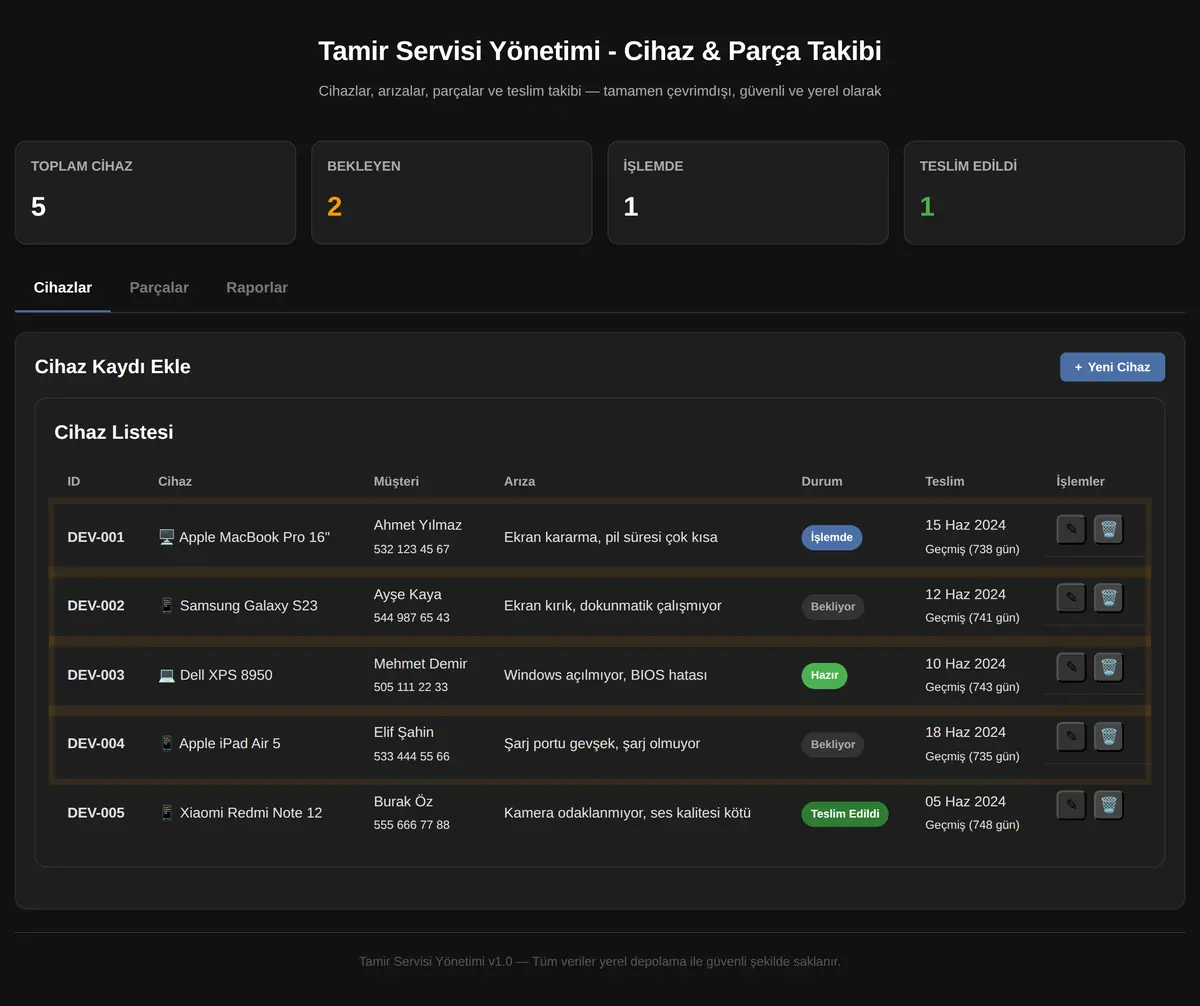Edit Xiaomi Redmi Note 12 record
Image resolution: width=1200 pixels, height=1006 pixels.
(1071, 805)
